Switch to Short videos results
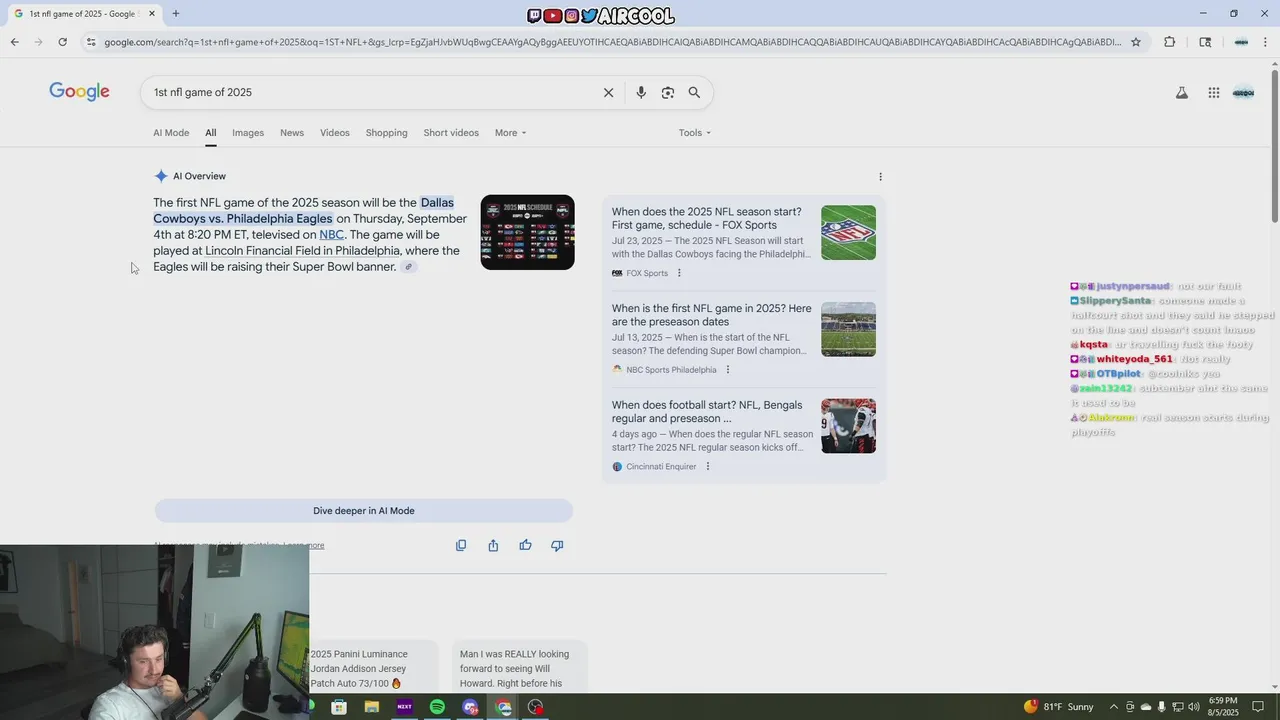This screenshot has width=1280, height=720. [x=451, y=133]
